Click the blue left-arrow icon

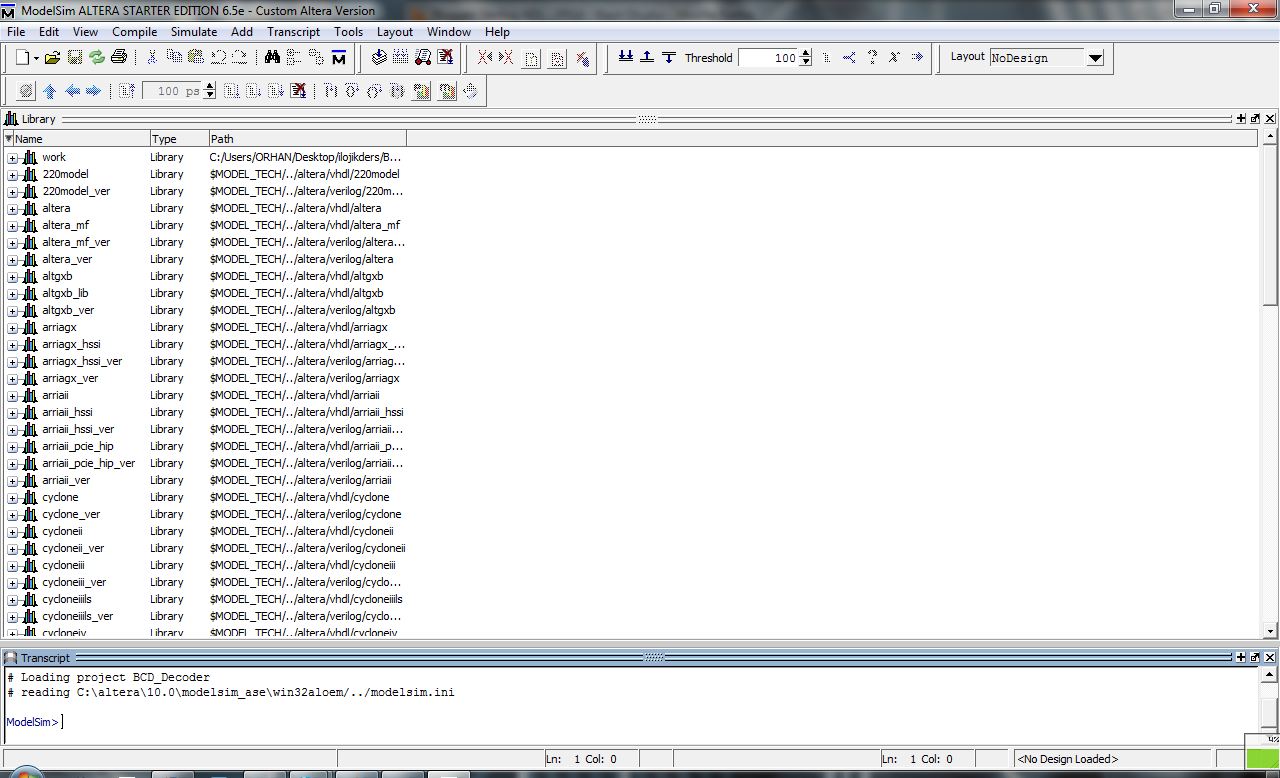point(72,91)
